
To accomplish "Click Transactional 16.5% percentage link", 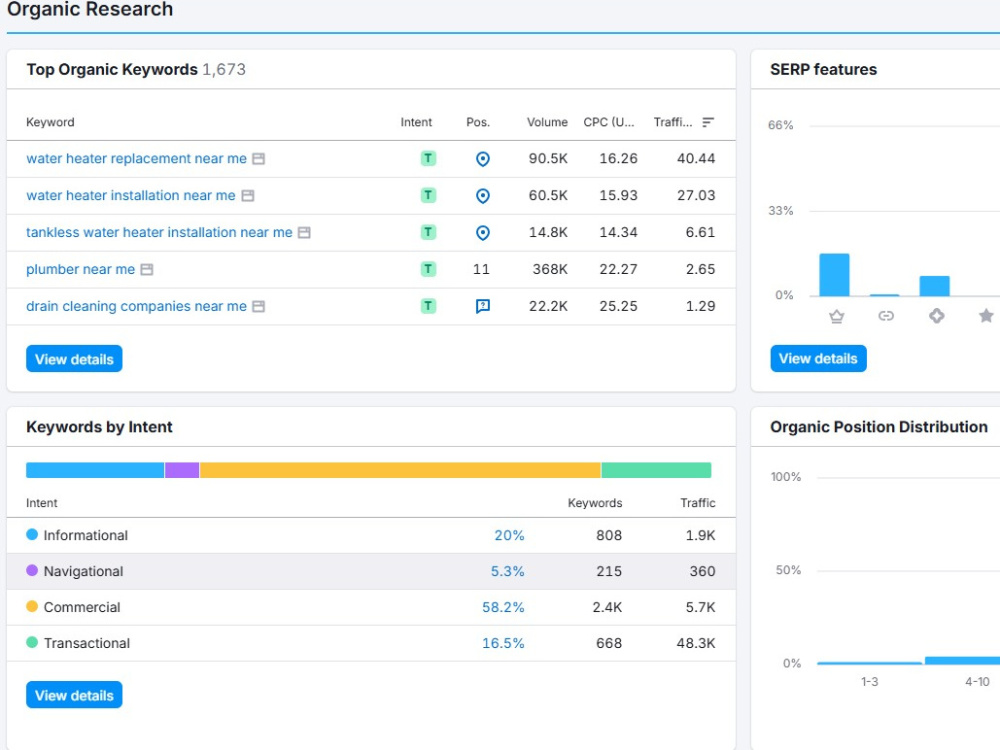I will click(503, 643).
